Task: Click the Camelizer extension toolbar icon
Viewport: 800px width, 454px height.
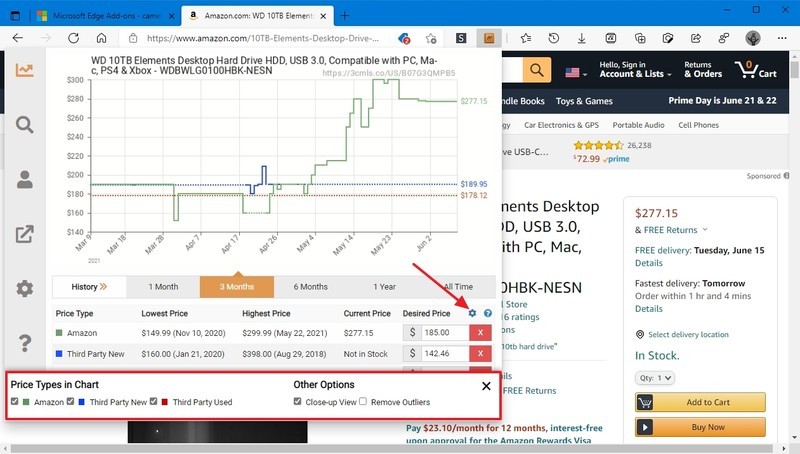Action: coord(489,38)
